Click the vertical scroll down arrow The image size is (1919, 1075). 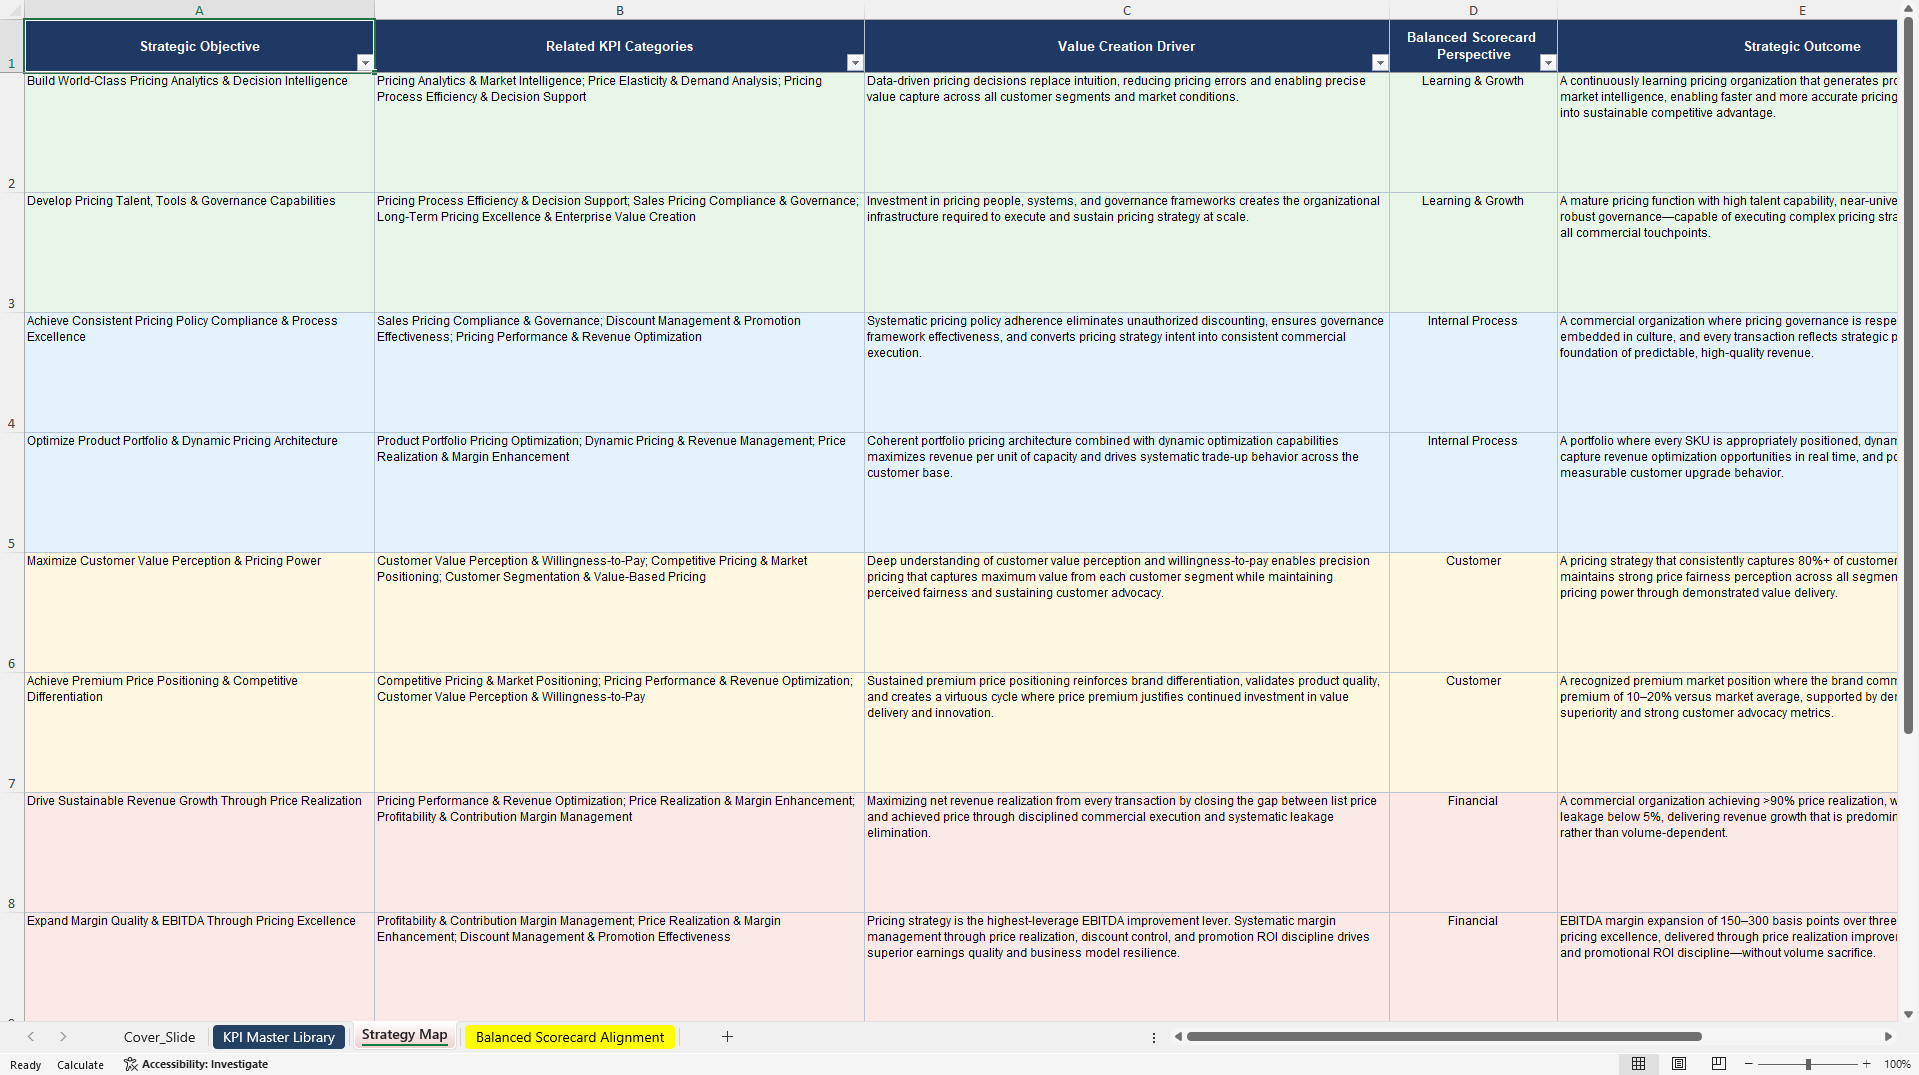(1908, 1014)
